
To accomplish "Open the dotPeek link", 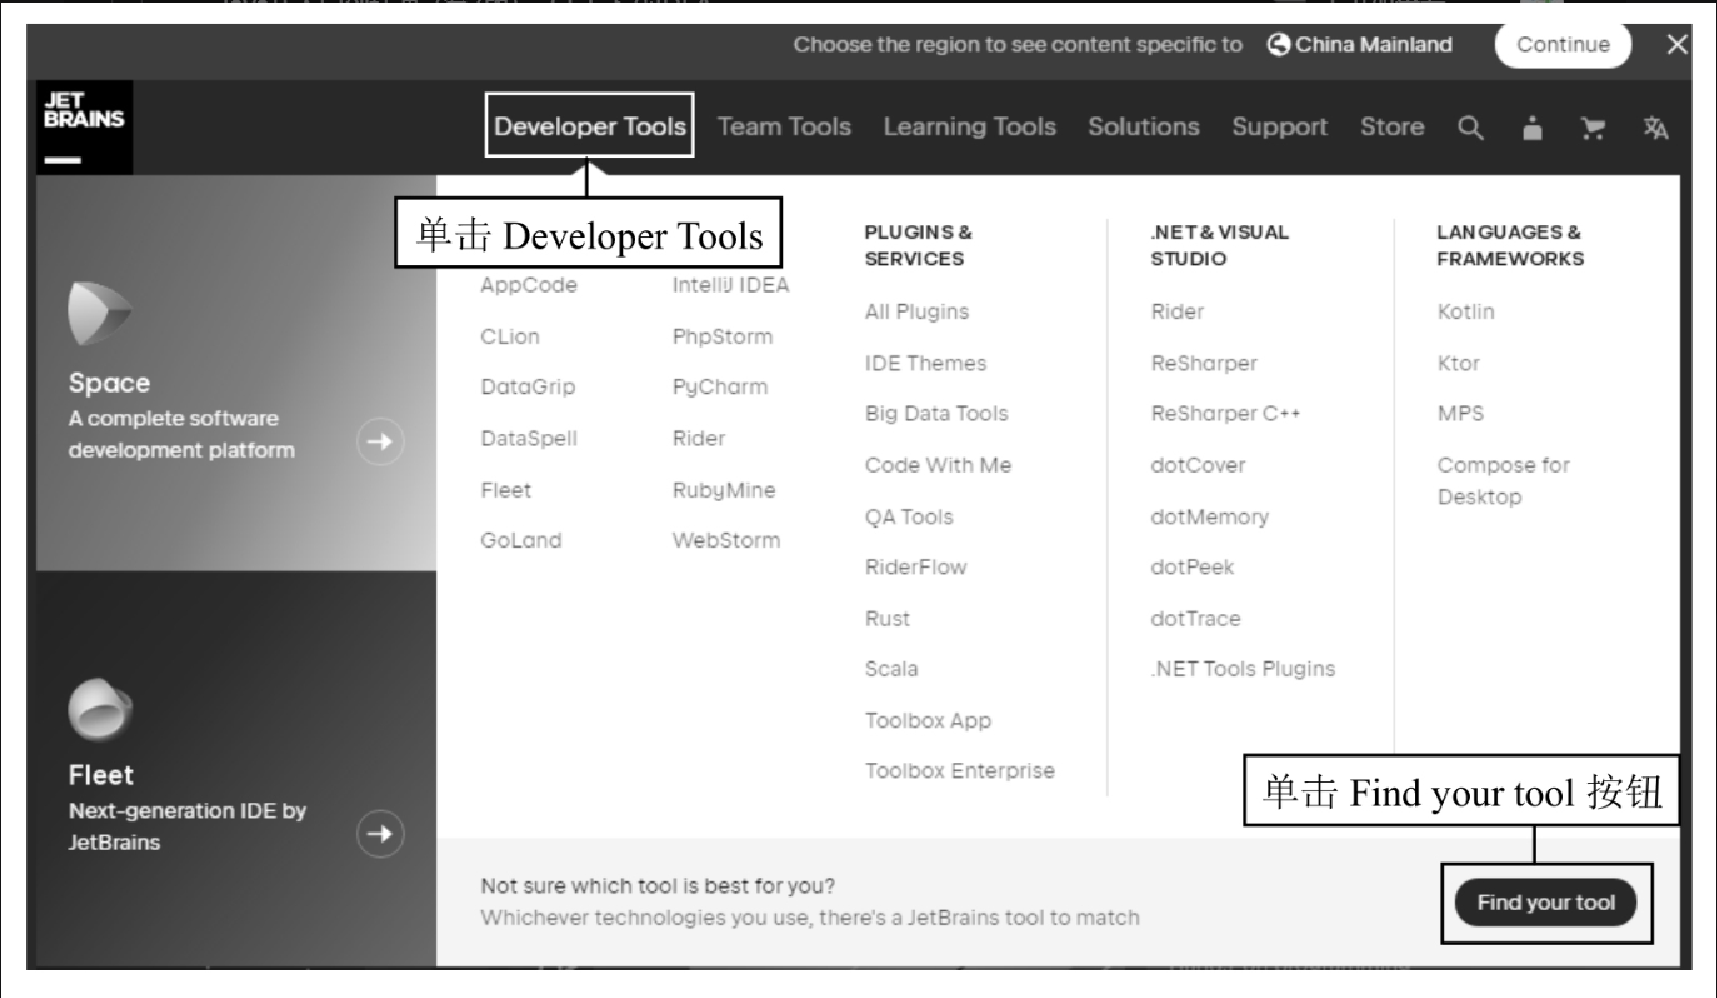I will pos(1192,567).
